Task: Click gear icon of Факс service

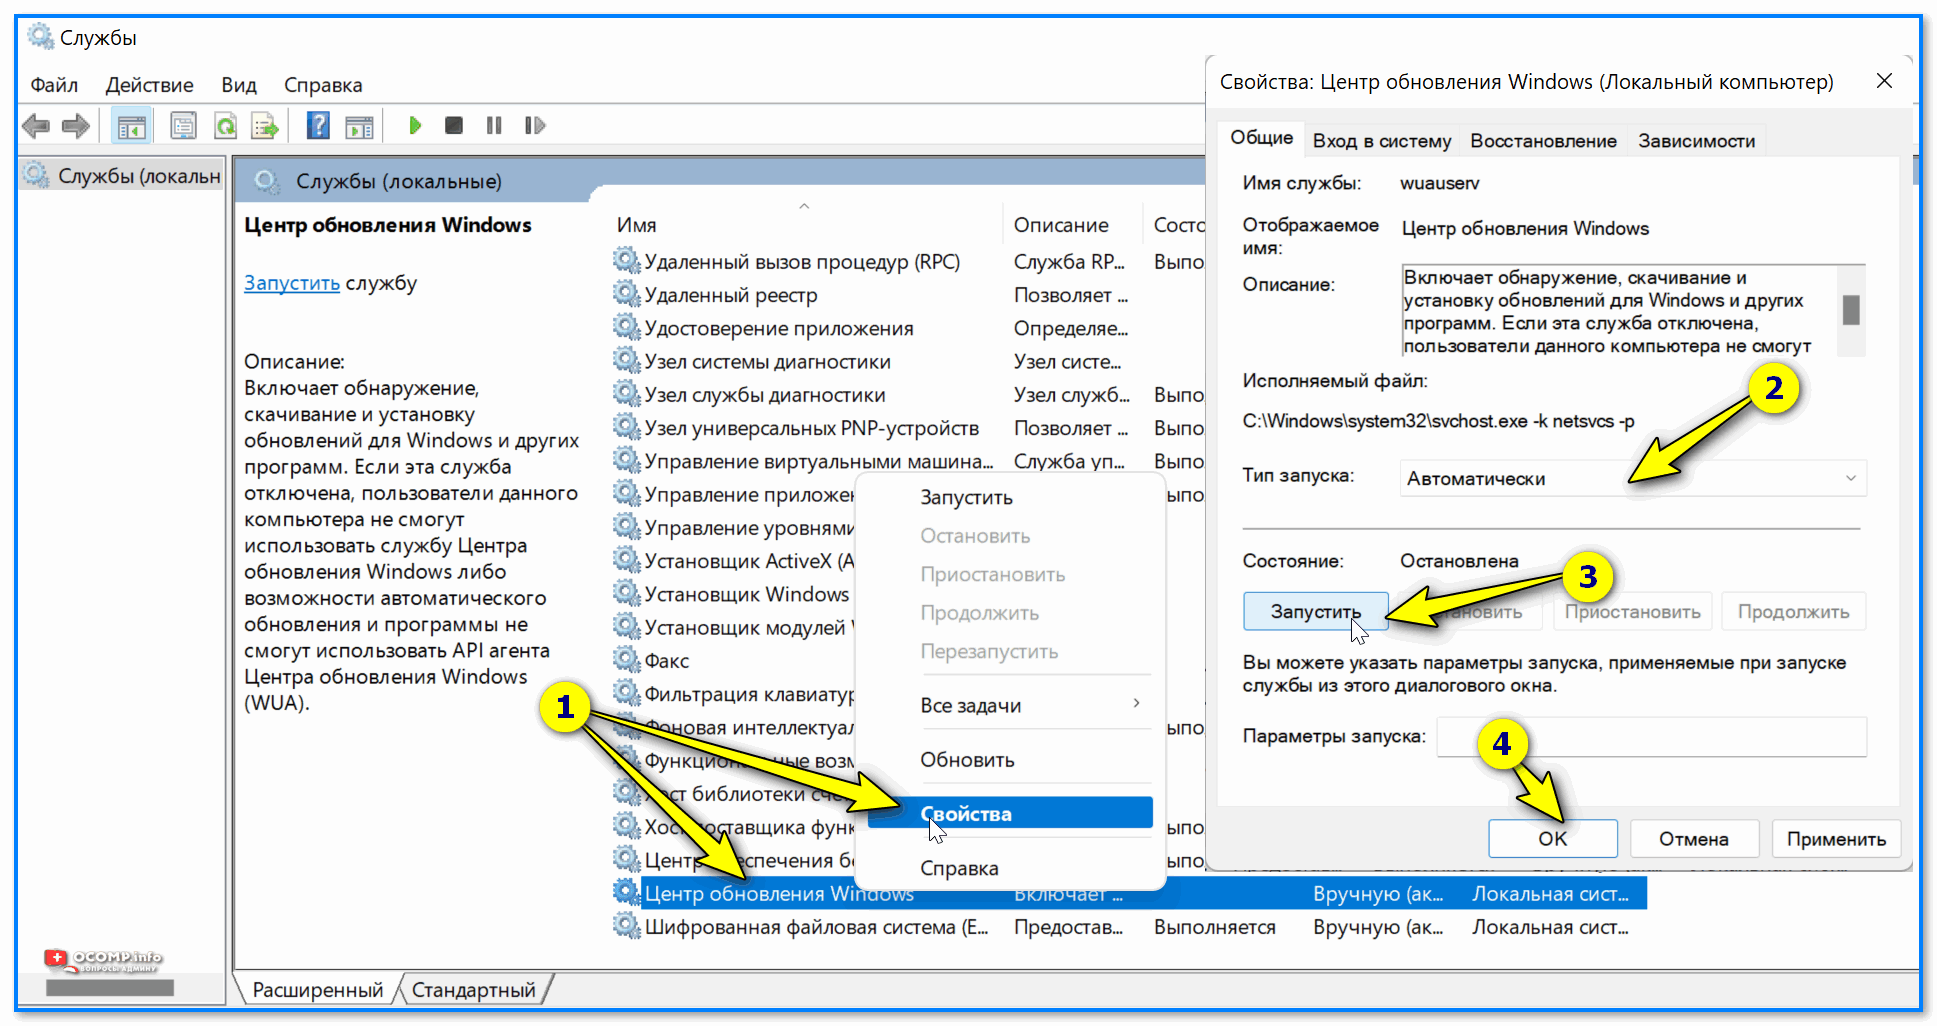Action: (627, 660)
